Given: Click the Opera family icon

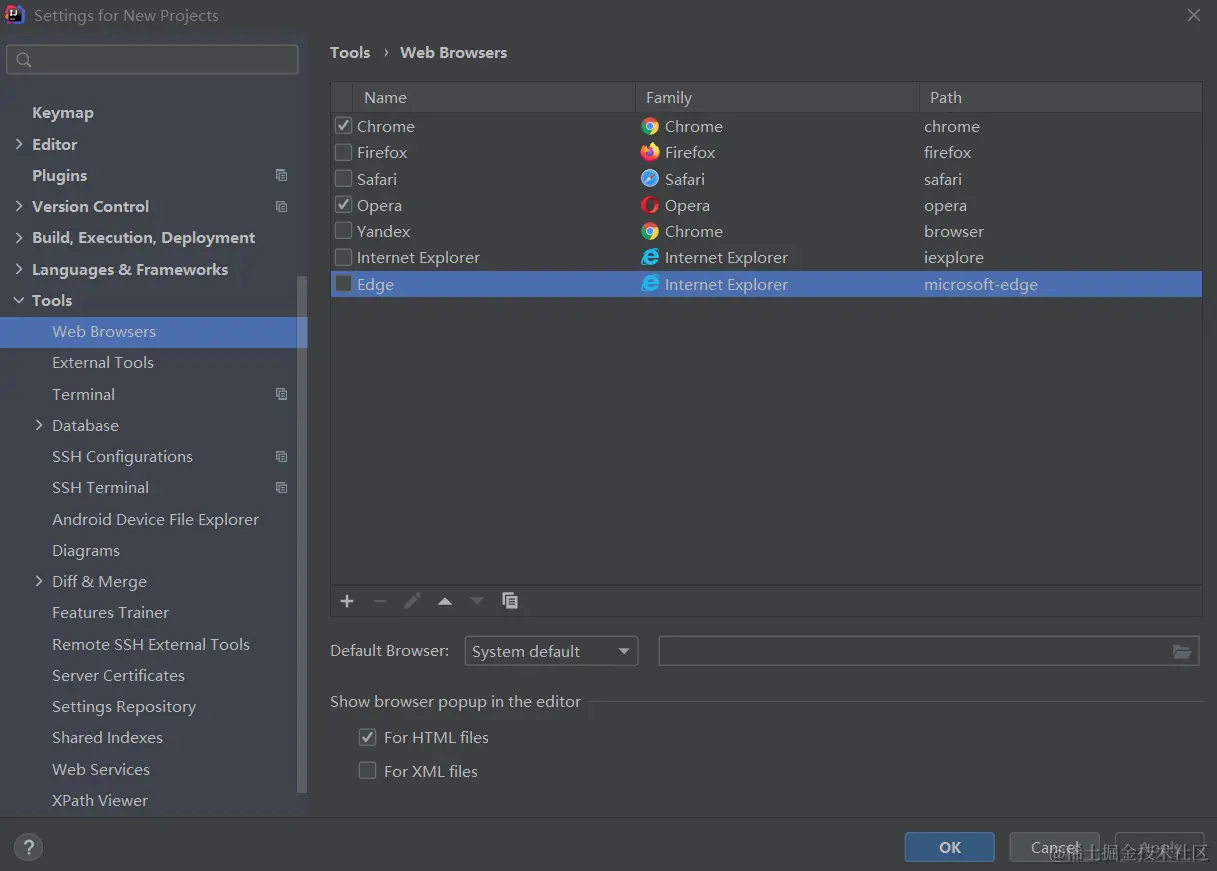Looking at the screenshot, I should 650,205.
